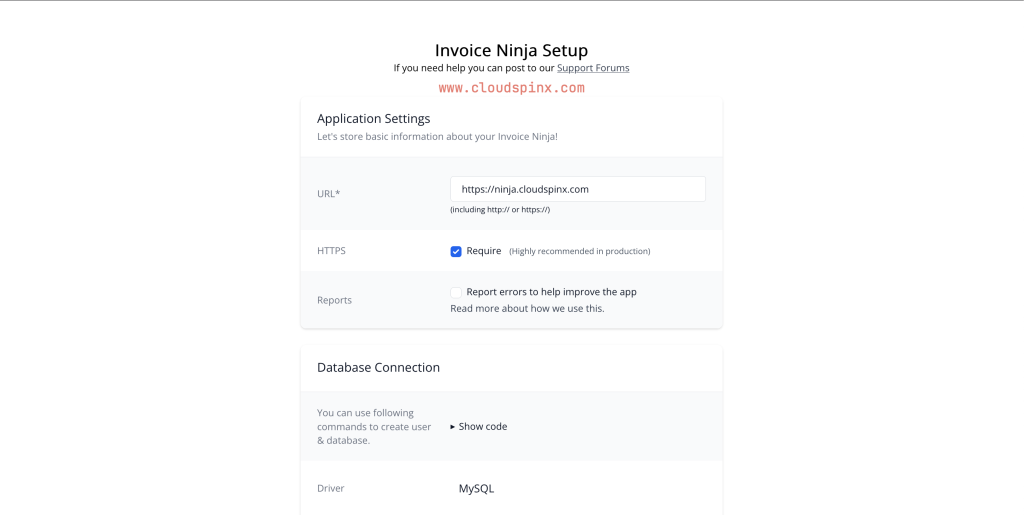Click the Require label text
The image size is (1024, 515).
484,251
